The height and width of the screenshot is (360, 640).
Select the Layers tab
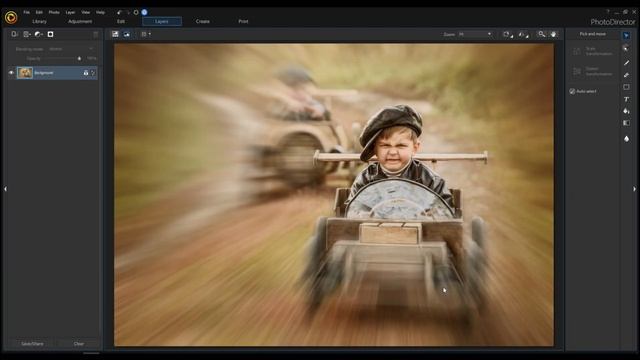(x=162, y=21)
